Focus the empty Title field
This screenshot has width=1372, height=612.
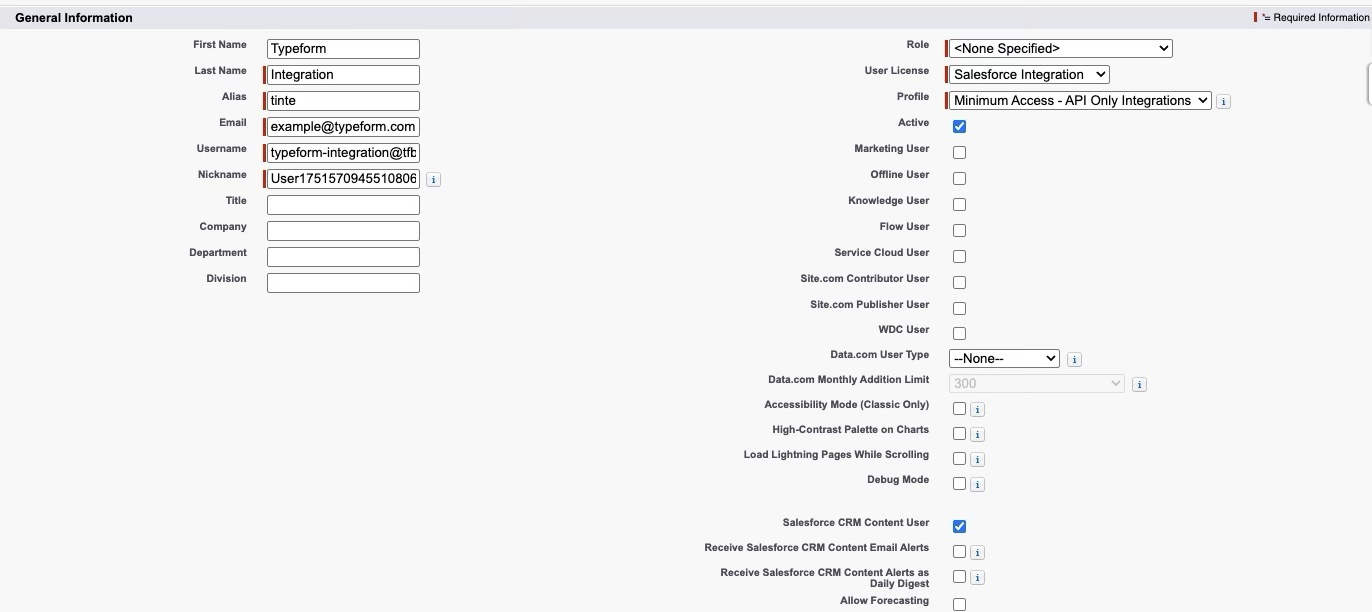click(x=343, y=205)
